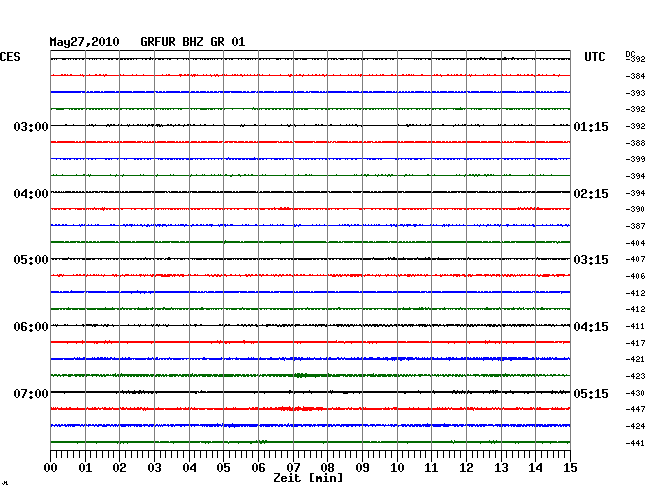Select the 01 minute tick label
The image size is (650, 494).
85,468
